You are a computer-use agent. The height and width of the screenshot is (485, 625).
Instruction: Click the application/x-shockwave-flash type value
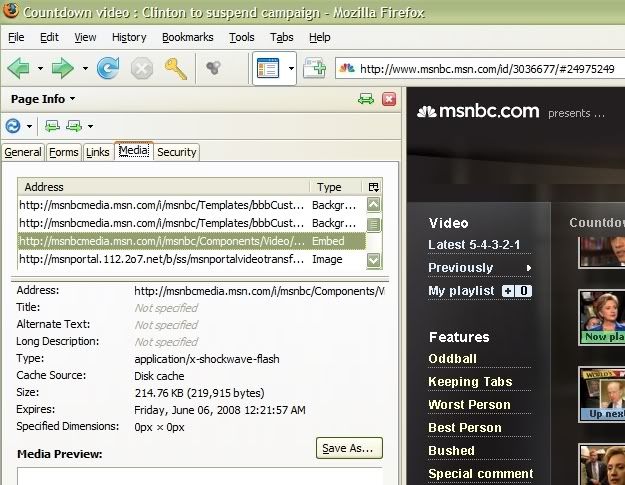pyautogui.click(x=207, y=359)
